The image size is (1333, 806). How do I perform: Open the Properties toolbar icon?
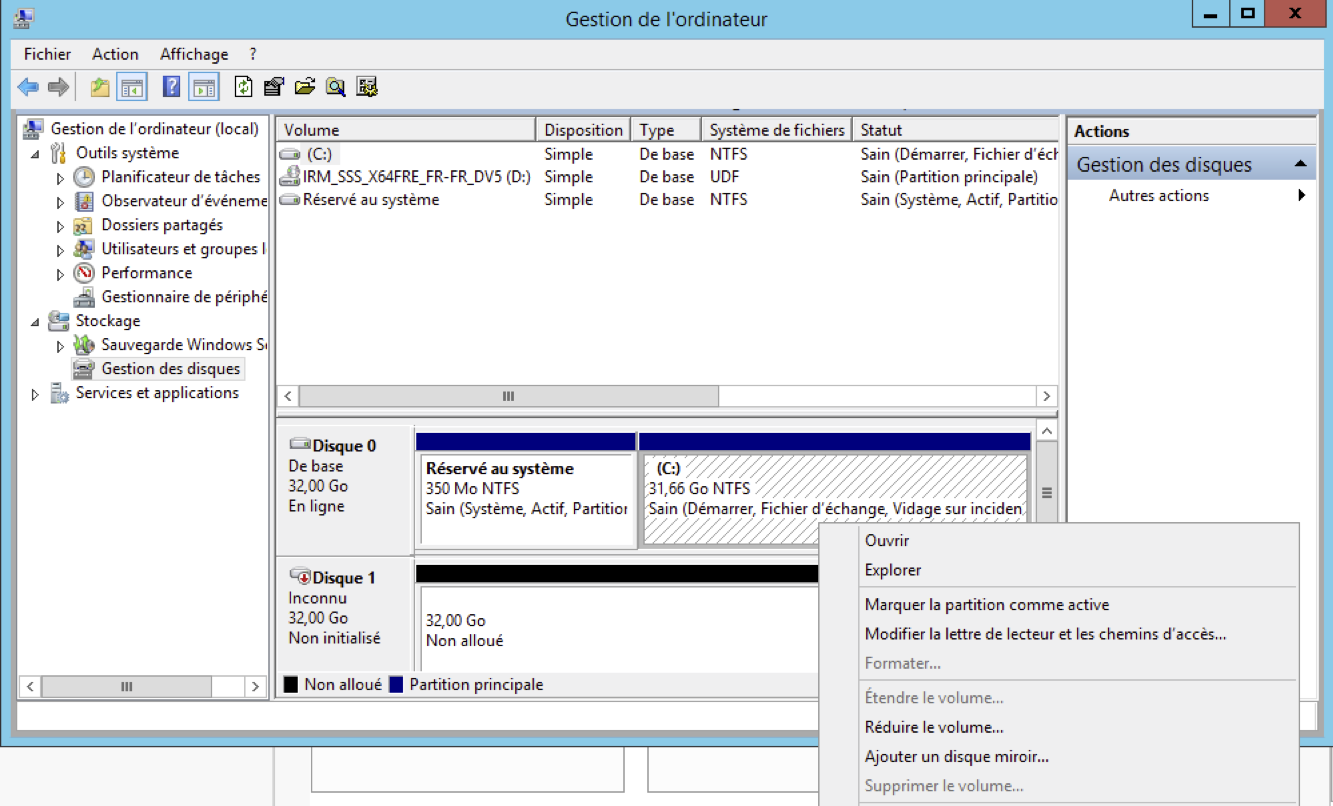[274, 87]
